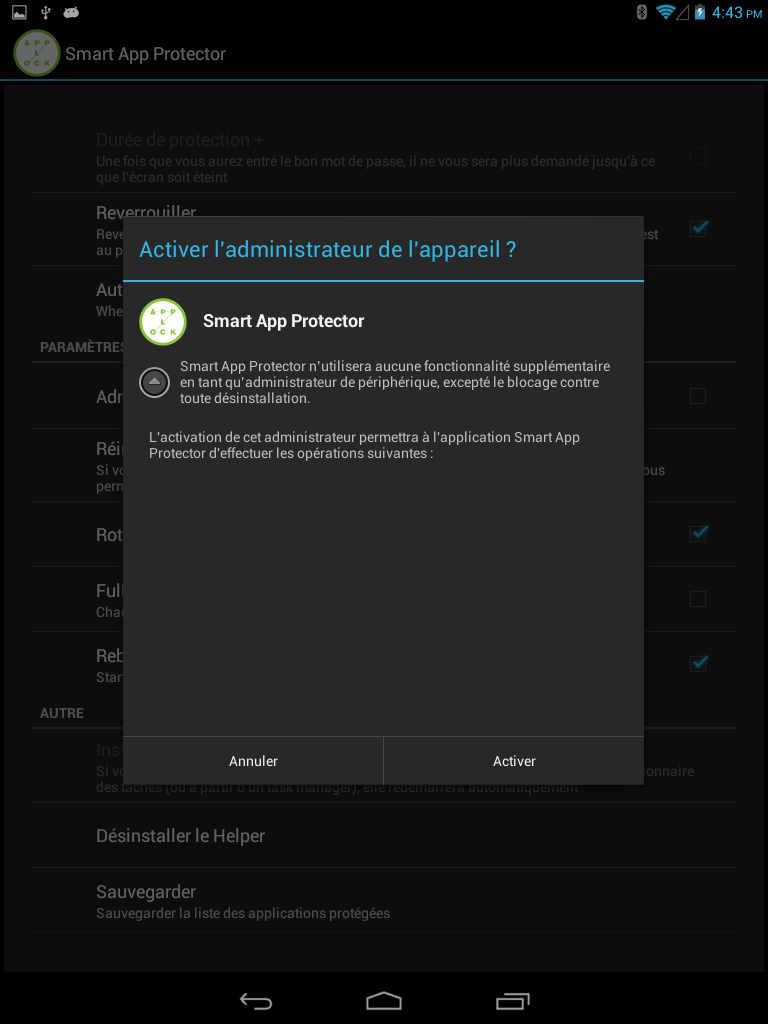The height and width of the screenshot is (1024, 768).
Task: Tap the Android debug notification icon
Action: [71, 12]
